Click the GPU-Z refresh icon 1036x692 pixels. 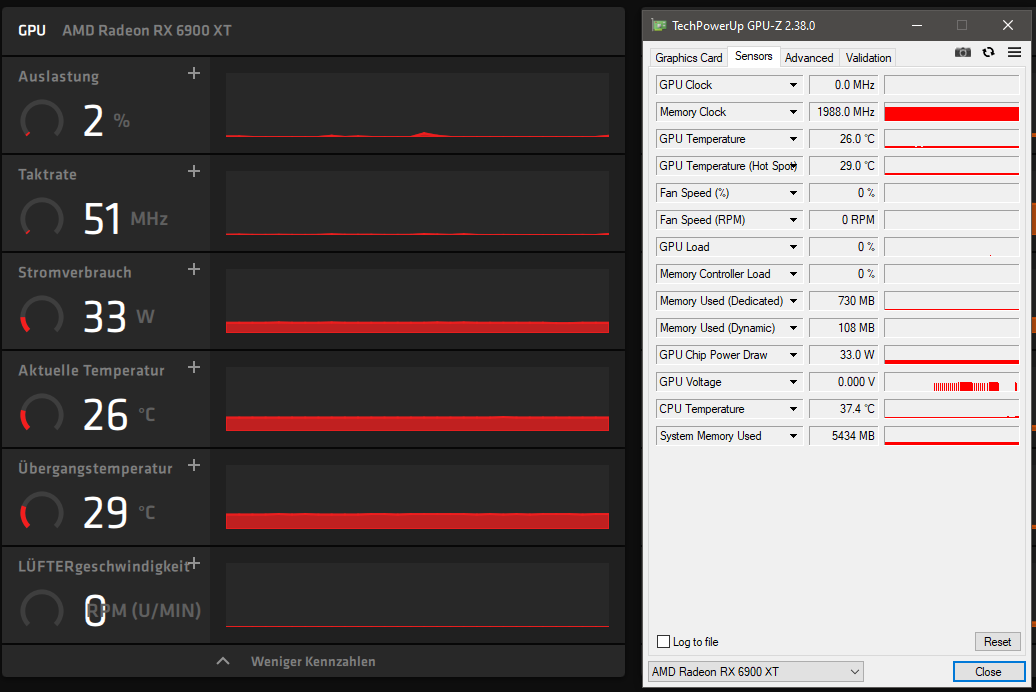(988, 52)
